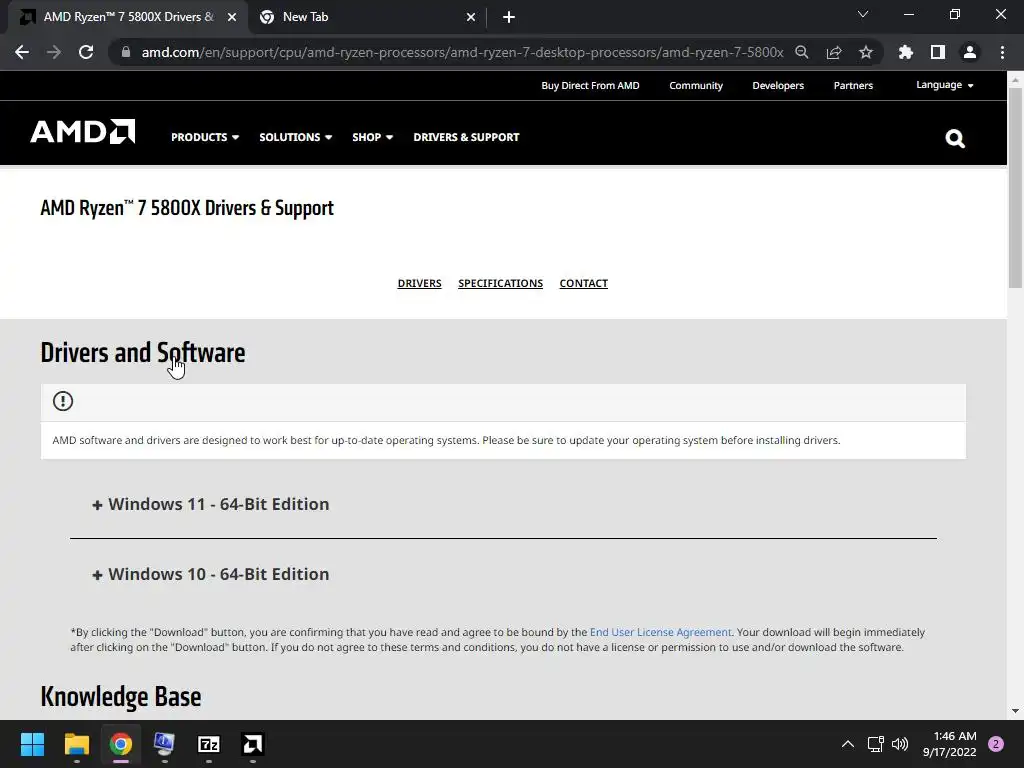The image size is (1024, 768).
Task: Open the Chrome profile avatar
Action: [x=970, y=52]
